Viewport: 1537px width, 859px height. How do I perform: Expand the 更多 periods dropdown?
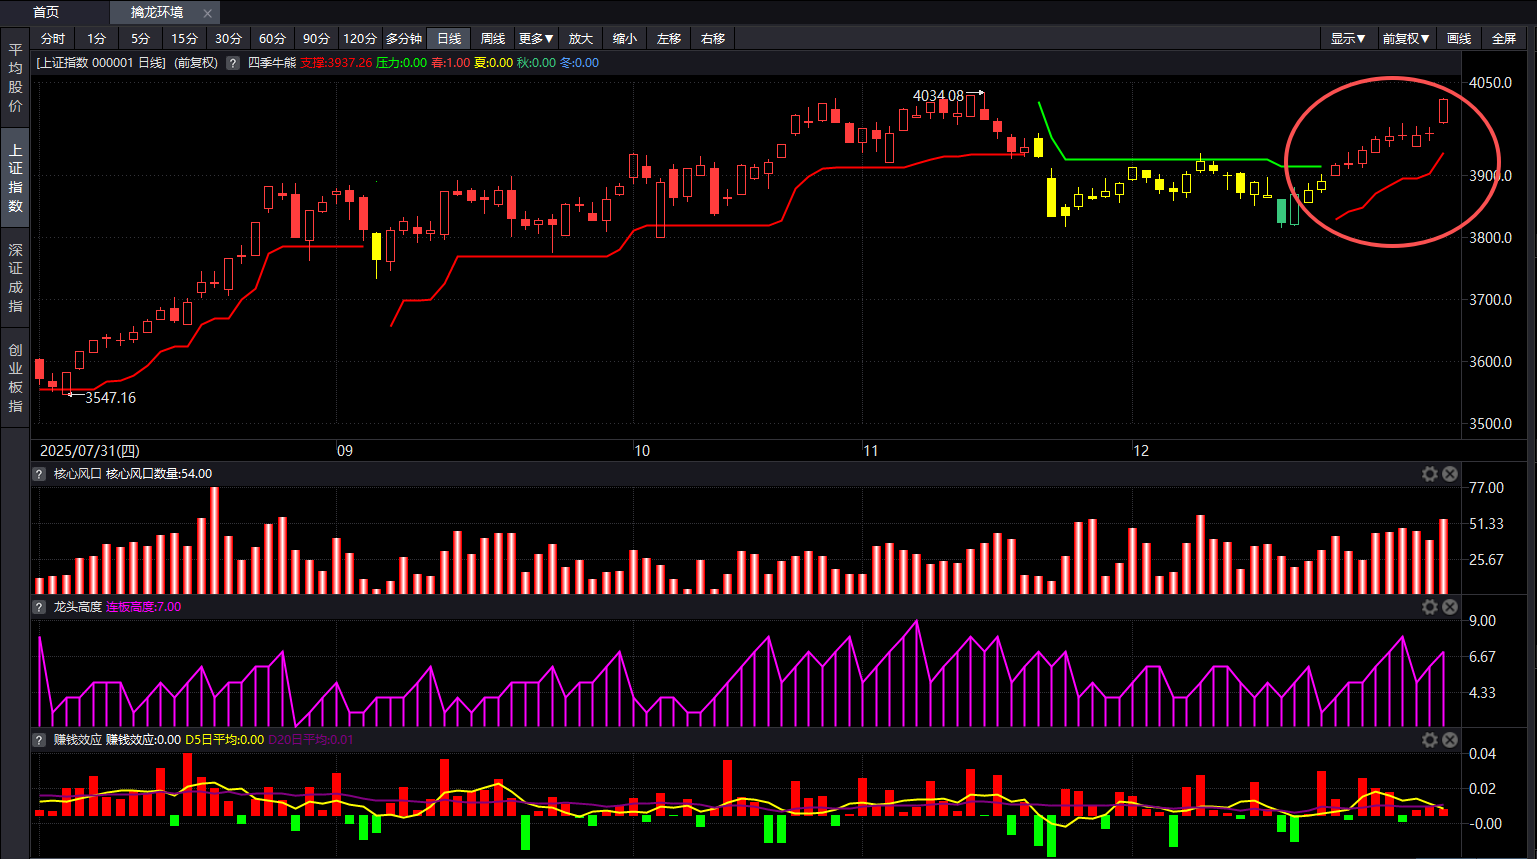(536, 38)
